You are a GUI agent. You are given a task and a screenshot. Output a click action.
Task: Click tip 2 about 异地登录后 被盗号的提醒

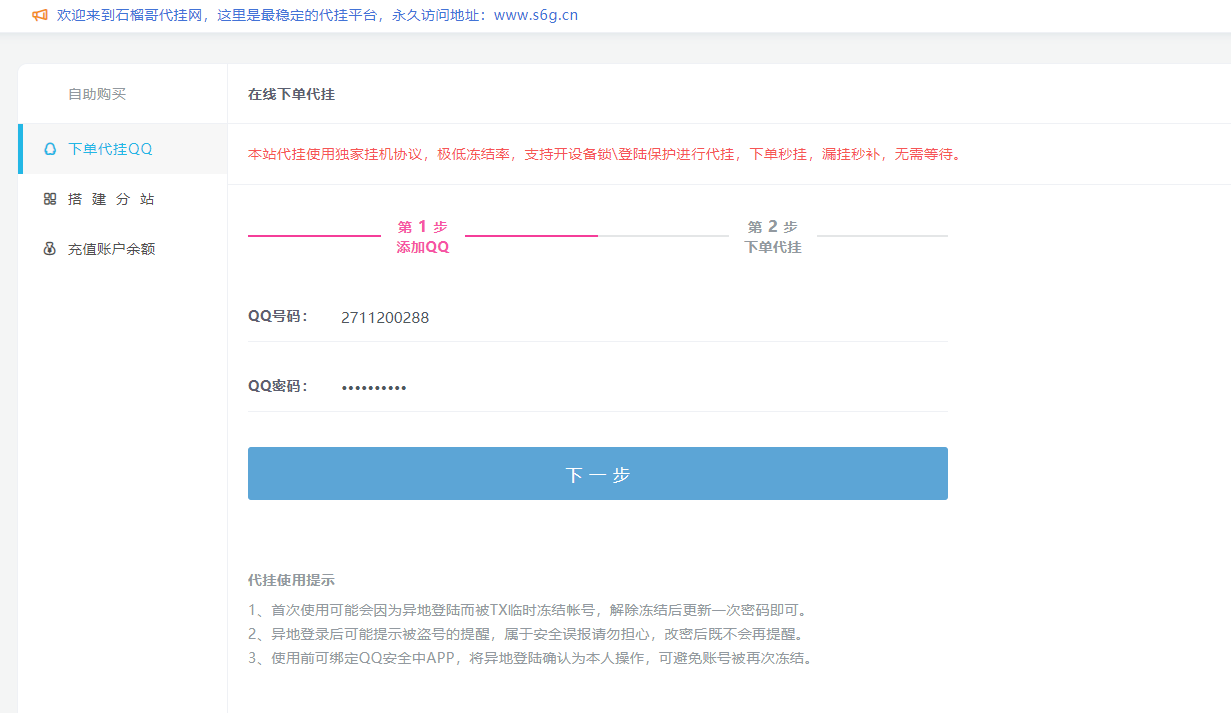(x=526, y=634)
